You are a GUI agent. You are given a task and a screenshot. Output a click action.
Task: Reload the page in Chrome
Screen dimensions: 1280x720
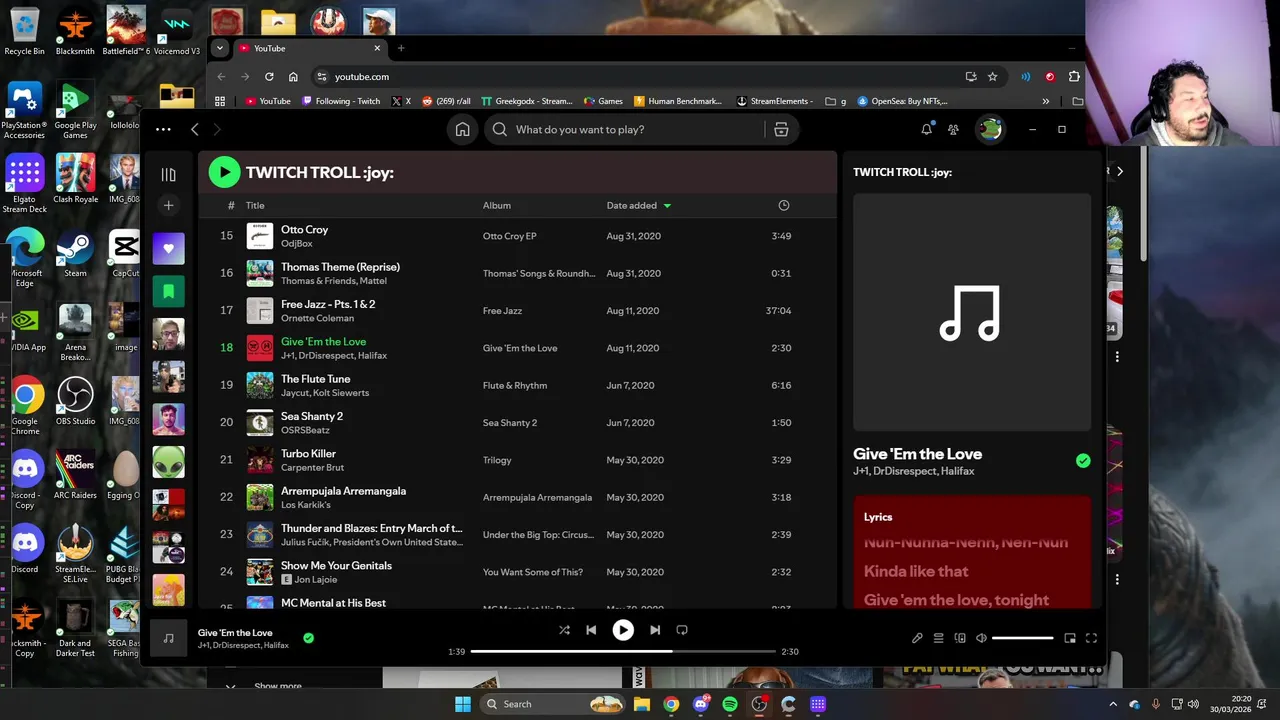(x=269, y=76)
